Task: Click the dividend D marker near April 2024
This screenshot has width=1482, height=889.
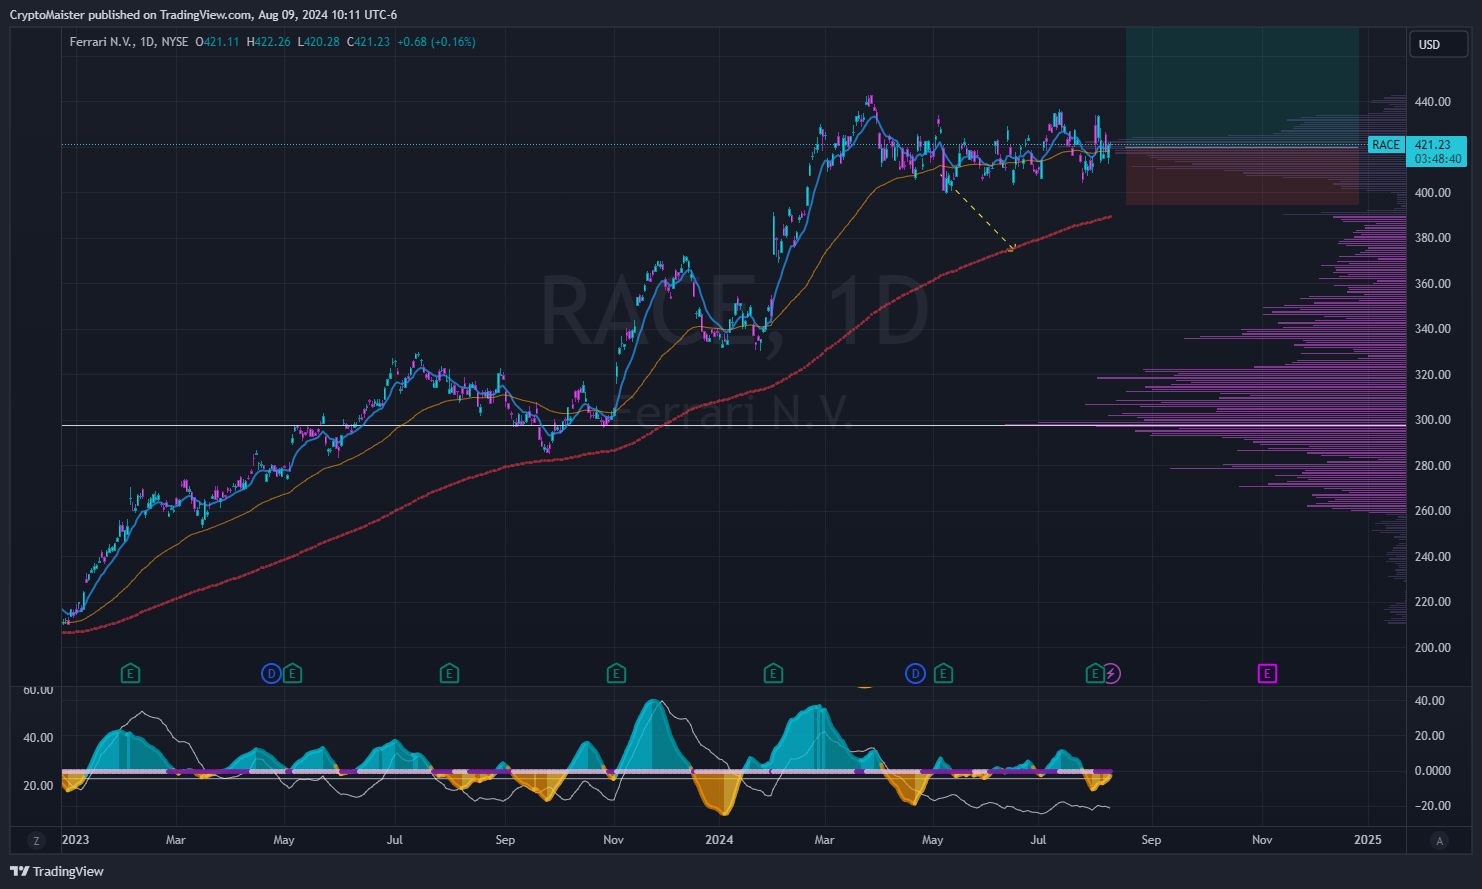Action: pyautogui.click(x=915, y=674)
